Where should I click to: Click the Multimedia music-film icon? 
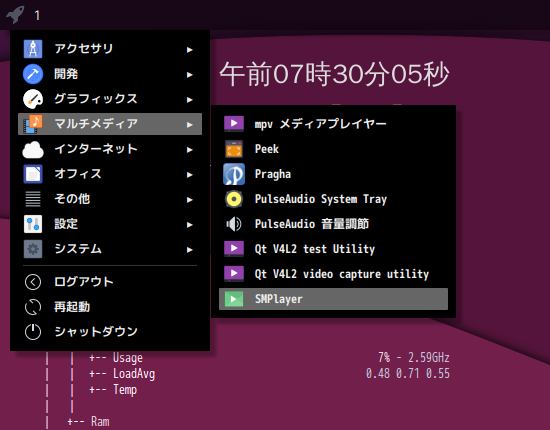coord(33,124)
